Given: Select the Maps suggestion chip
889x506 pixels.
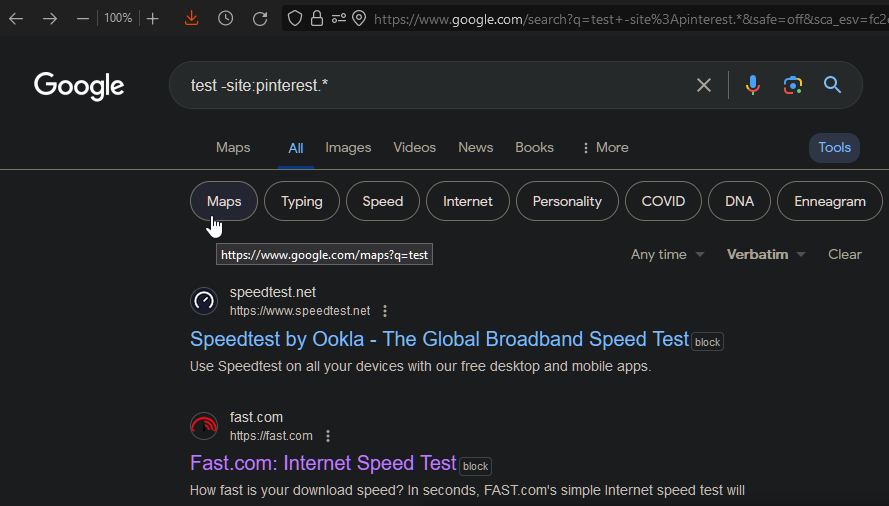Looking at the screenshot, I should tap(224, 201).
